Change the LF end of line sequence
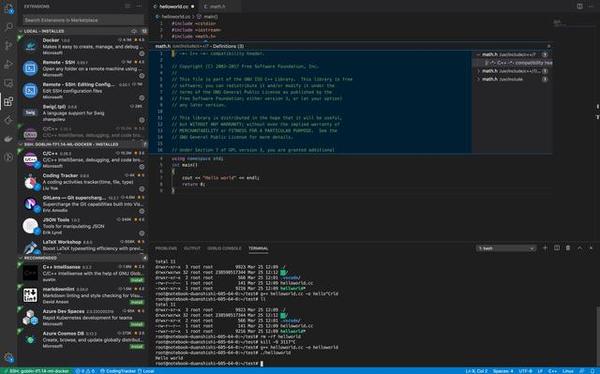The height and width of the screenshot is (374, 600). pyautogui.click(x=540, y=371)
